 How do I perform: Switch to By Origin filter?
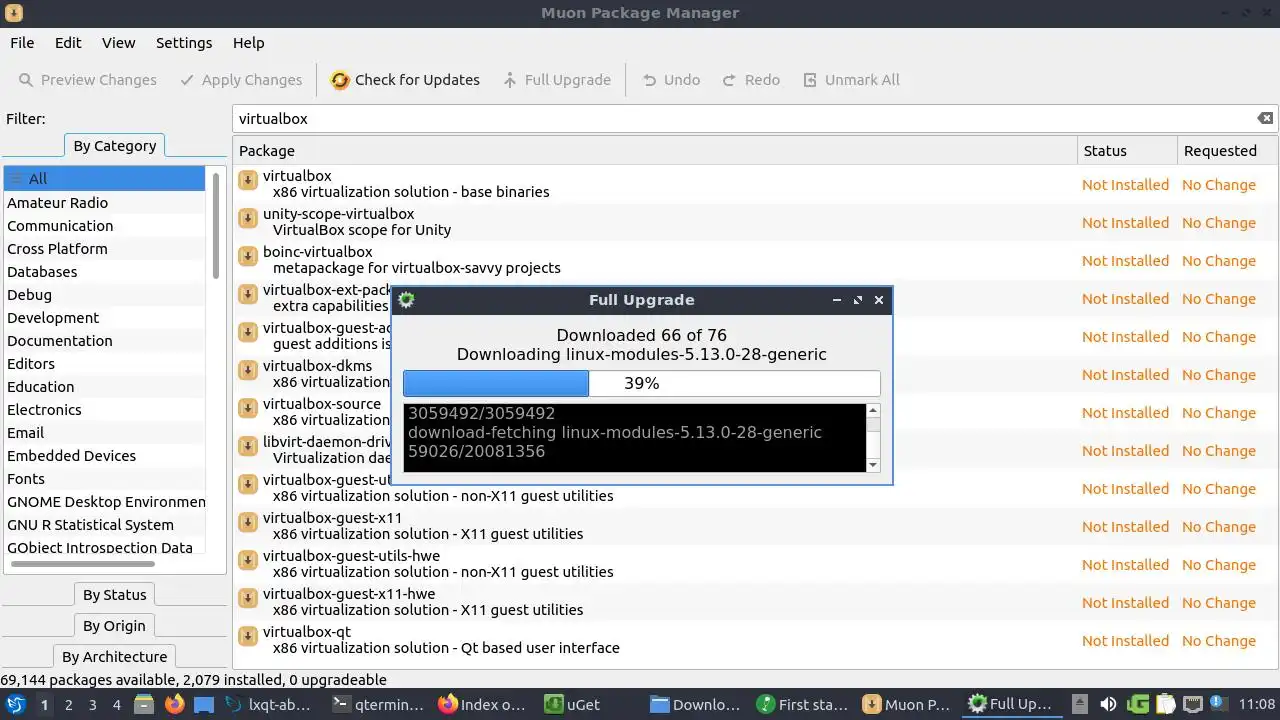(114, 626)
